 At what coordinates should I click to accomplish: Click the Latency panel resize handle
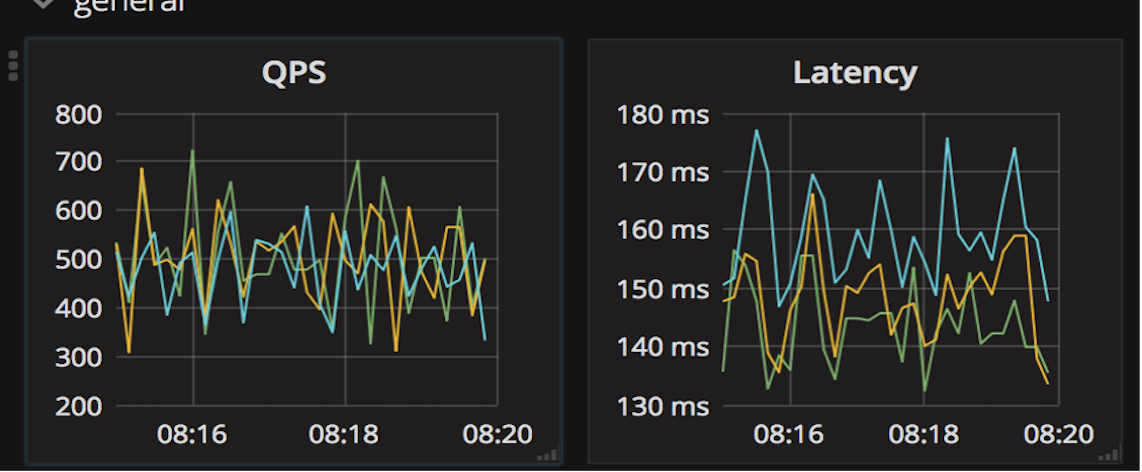point(1108,455)
